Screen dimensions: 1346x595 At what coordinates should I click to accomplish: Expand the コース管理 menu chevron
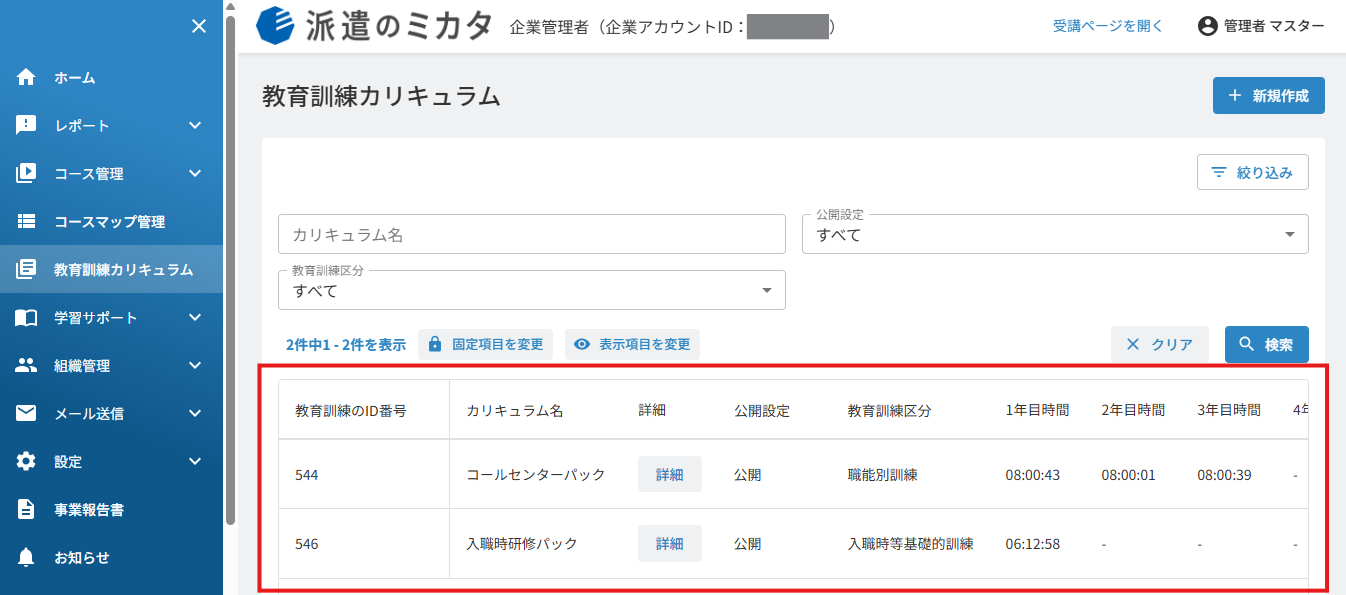195,173
